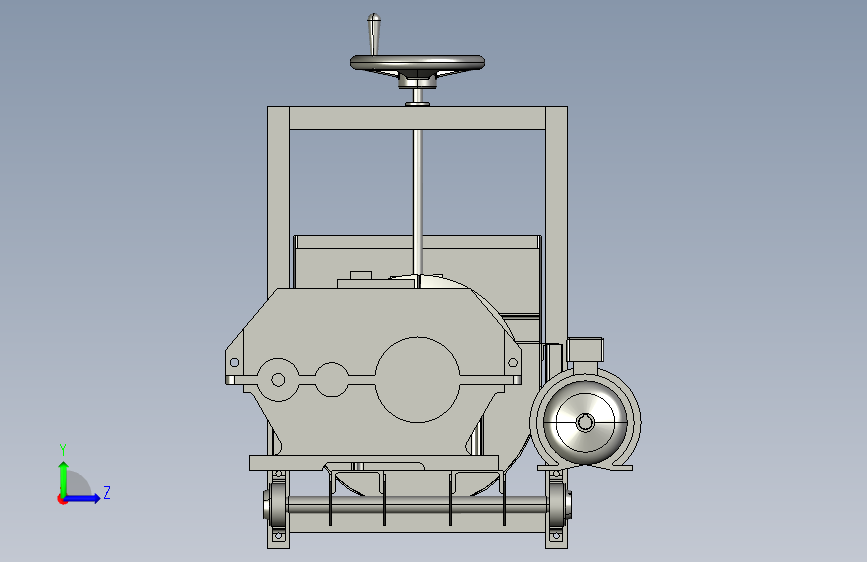Click the blue Z axis arrow of the triad
Screen dimensions: 867x562
[83, 498]
